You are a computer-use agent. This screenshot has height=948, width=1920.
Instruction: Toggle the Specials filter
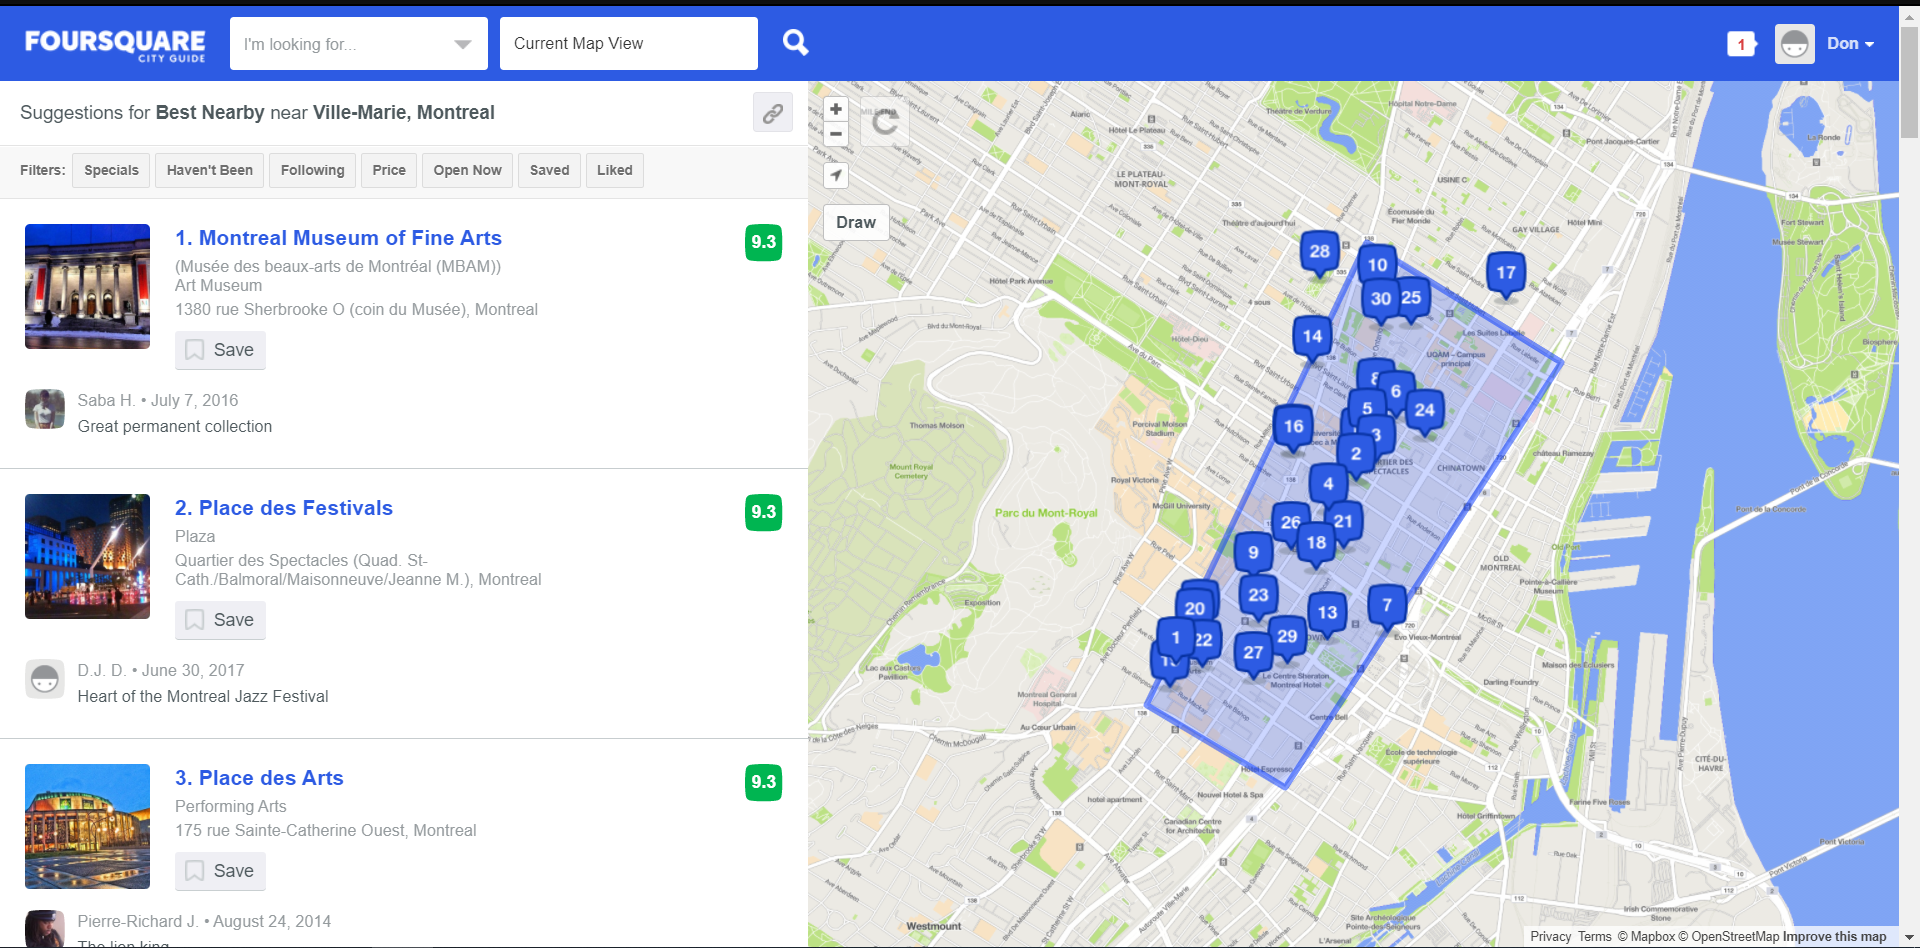[111, 170]
